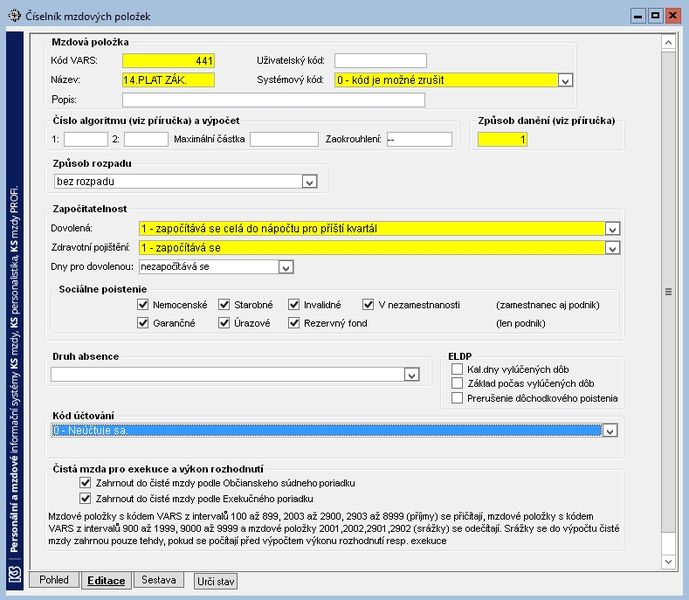Click the KS logo icon in sidebar
The image size is (689, 600).
(15, 574)
